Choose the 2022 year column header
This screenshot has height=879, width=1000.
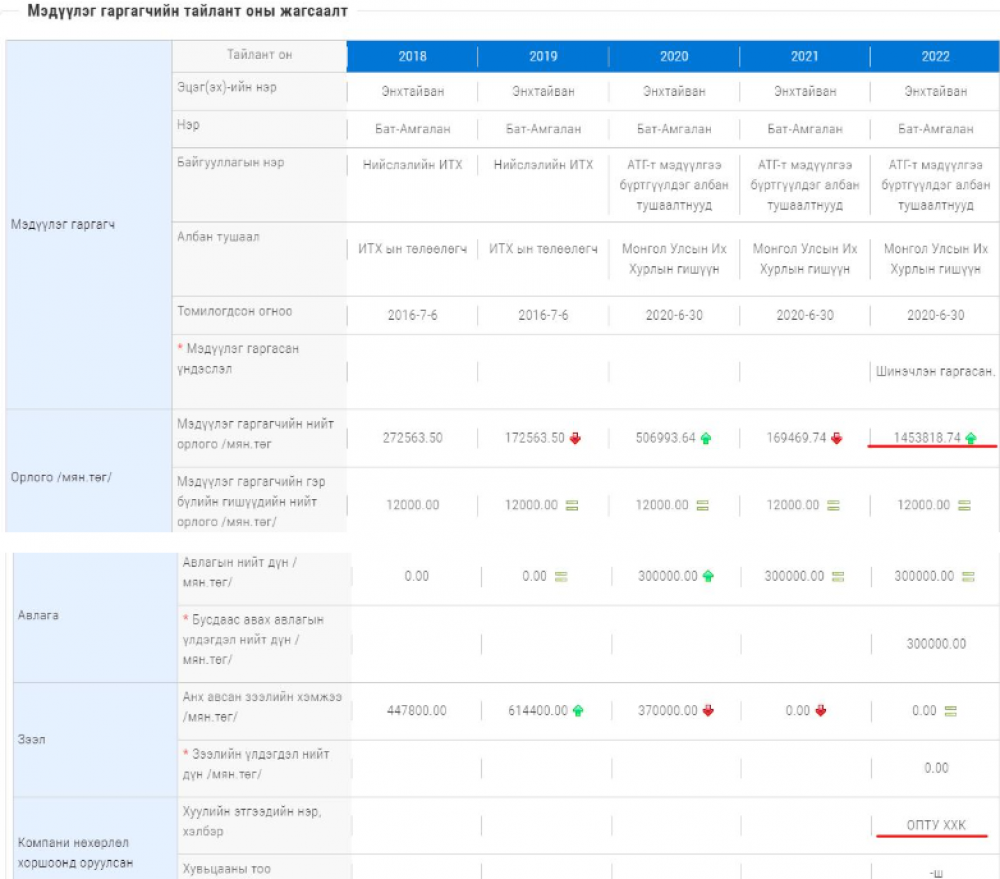coord(936,57)
